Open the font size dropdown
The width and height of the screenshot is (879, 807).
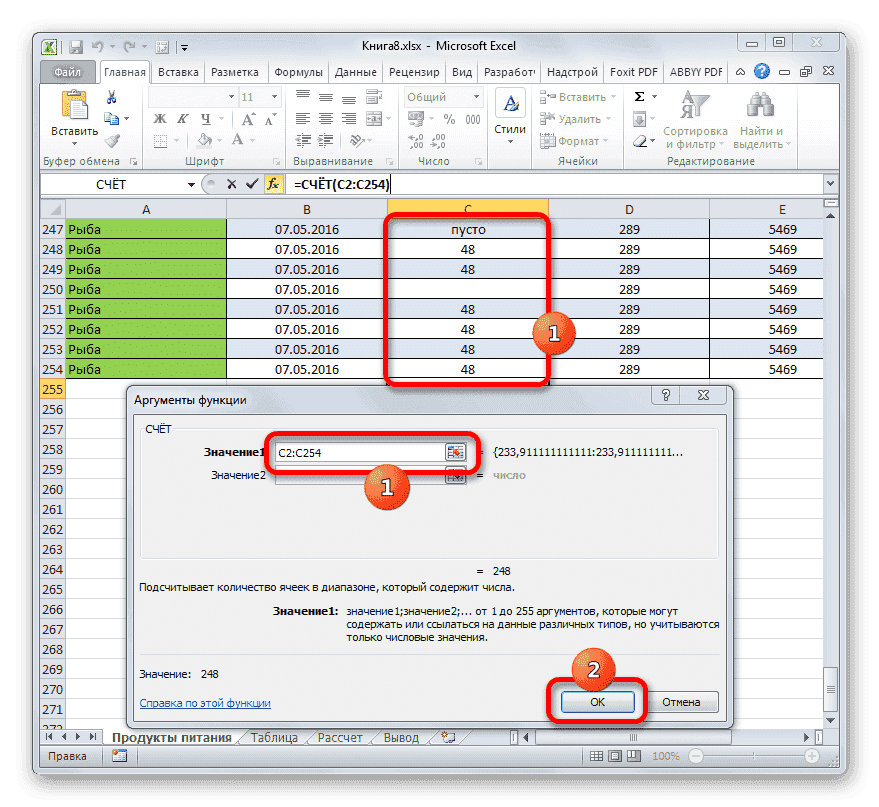(x=272, y=96)
